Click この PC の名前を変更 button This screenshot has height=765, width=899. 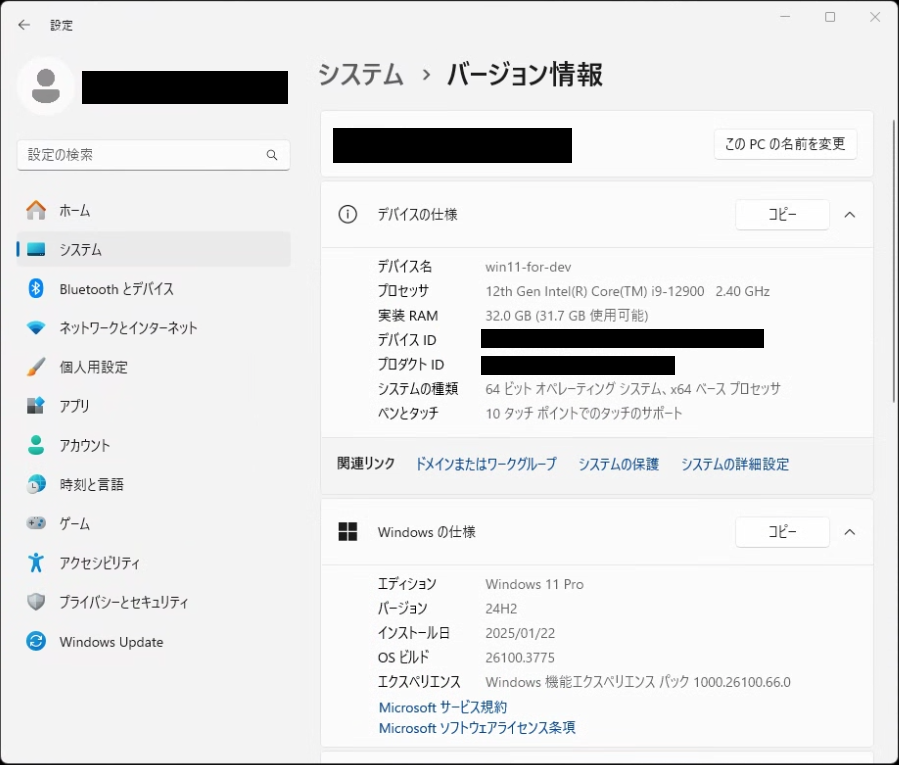(x=785, y=144)
